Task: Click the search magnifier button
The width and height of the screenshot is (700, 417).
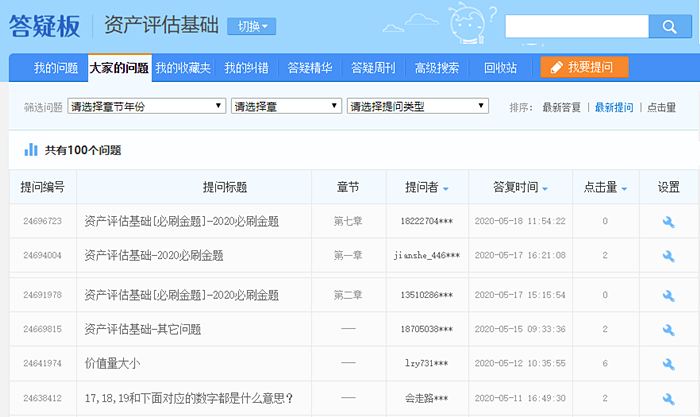Action: coord(663,26)
